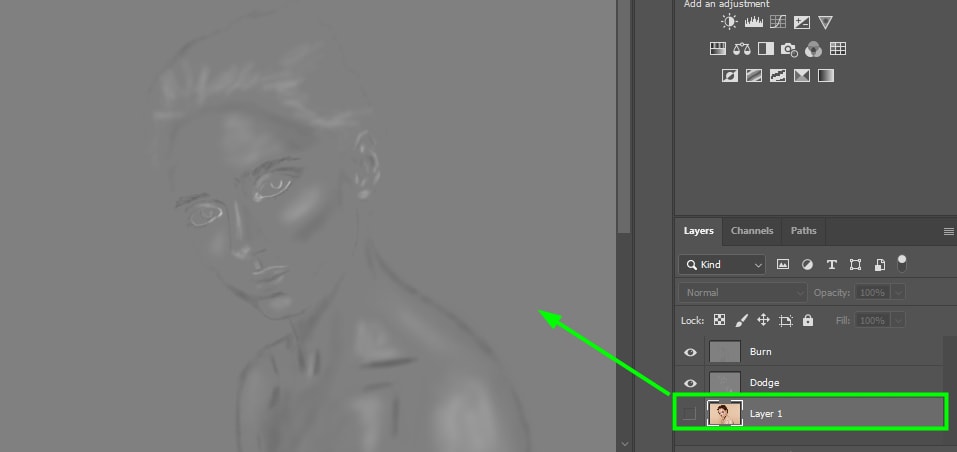Show Layer 1 using visibility box
This screenshot has height=452, width=957.
(690, 414)
